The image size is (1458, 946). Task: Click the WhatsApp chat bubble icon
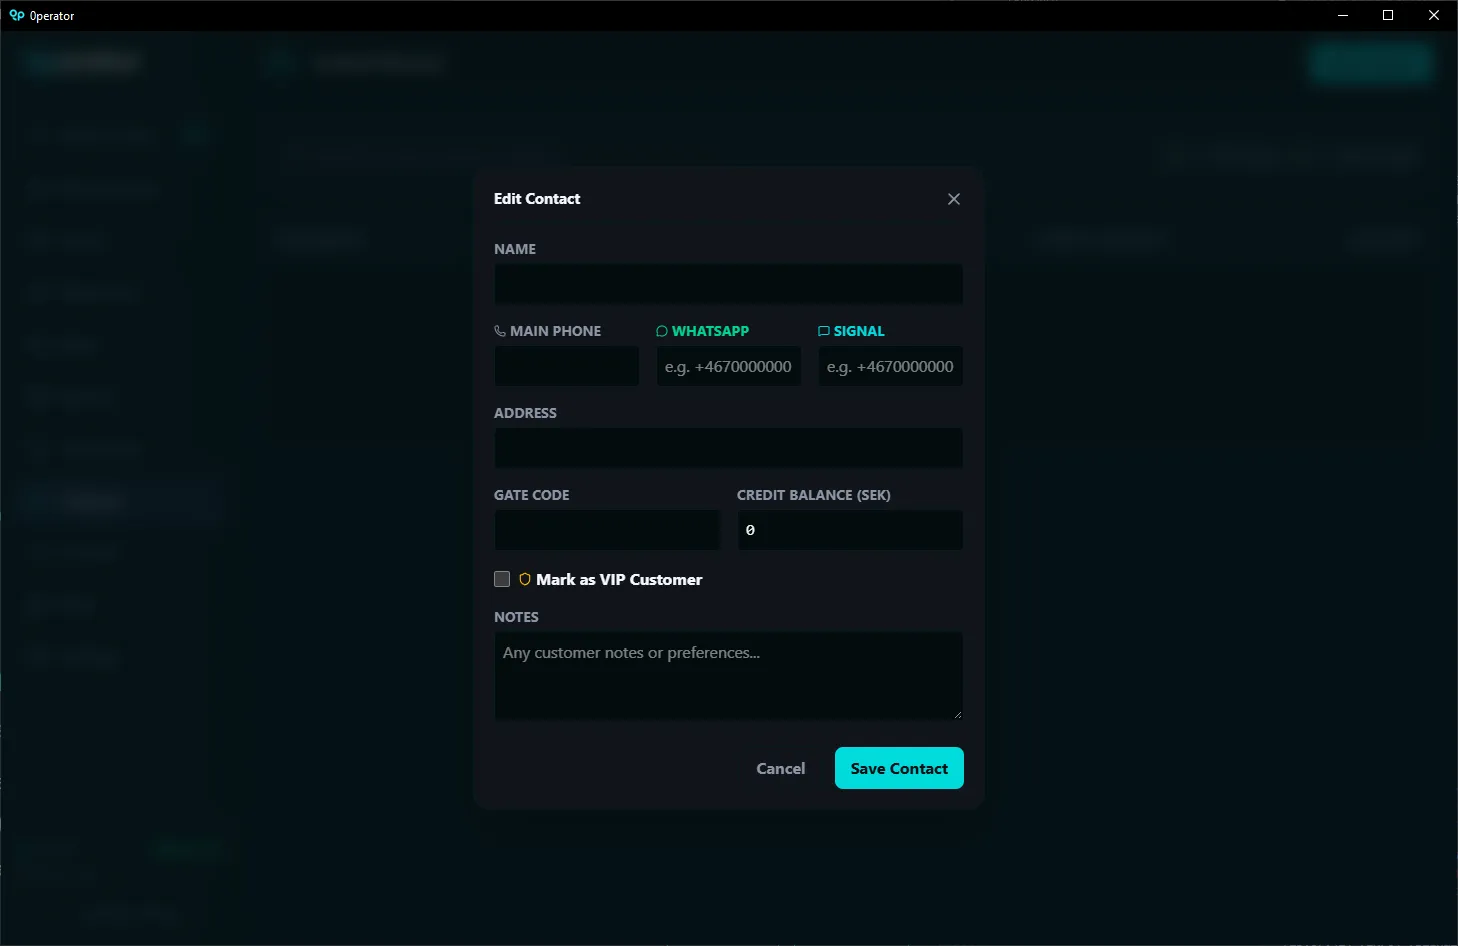pyautogui.click(x=662, y=331)
